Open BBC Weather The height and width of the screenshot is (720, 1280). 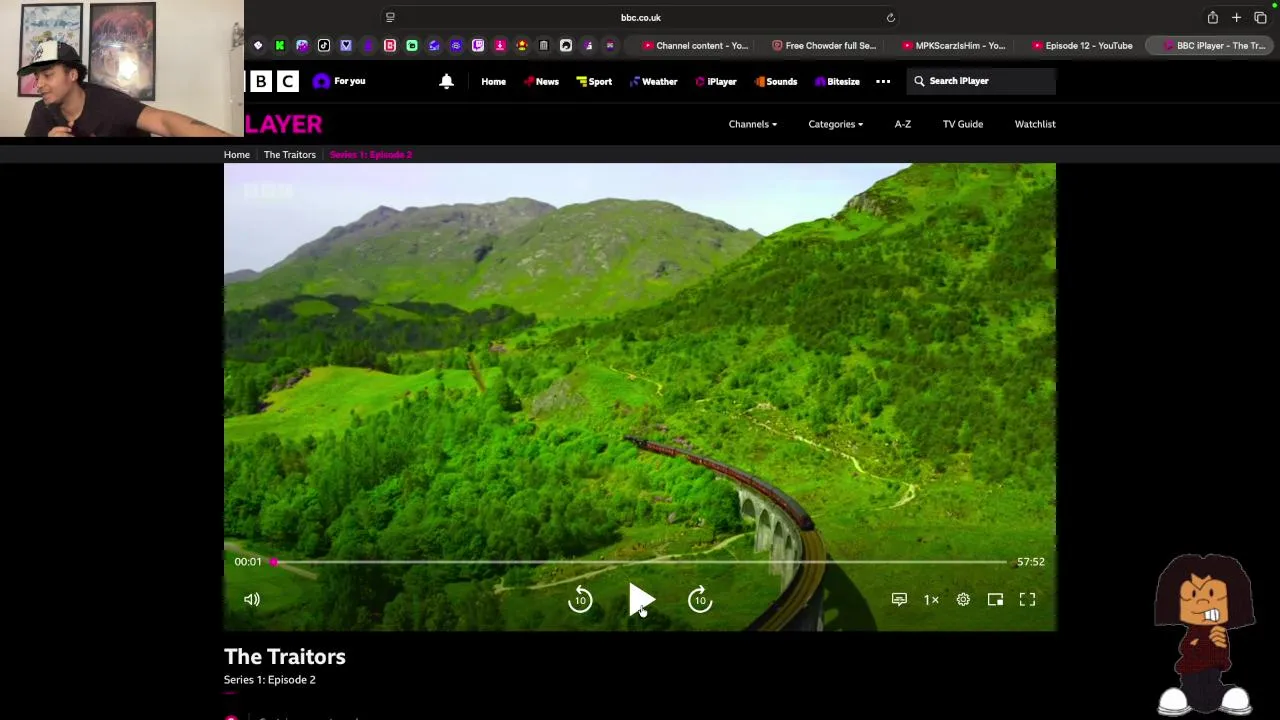coord(653,81)
